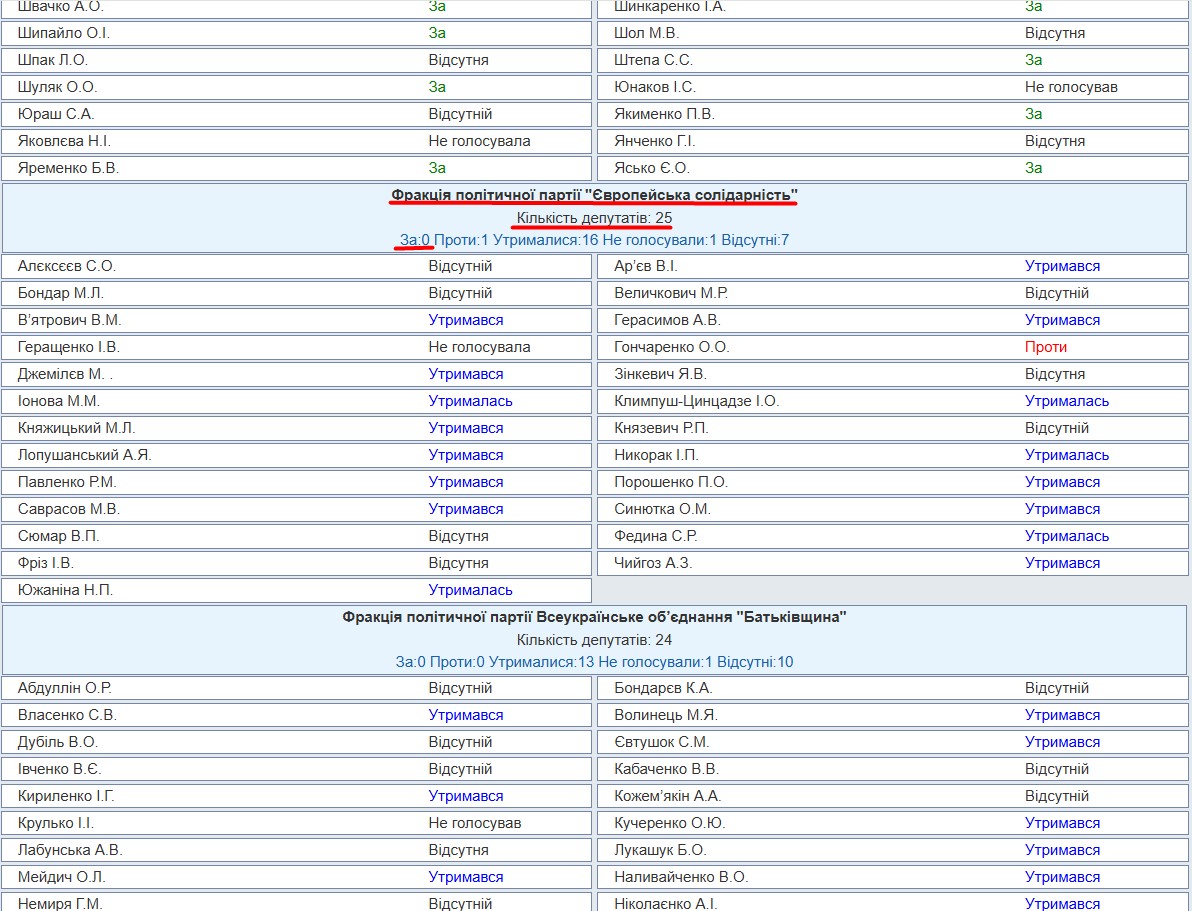Click Яковлєва Н.І. "Не голосувала" status
The height and width of the screenshot is (911, 1192).
click(479, 141)
